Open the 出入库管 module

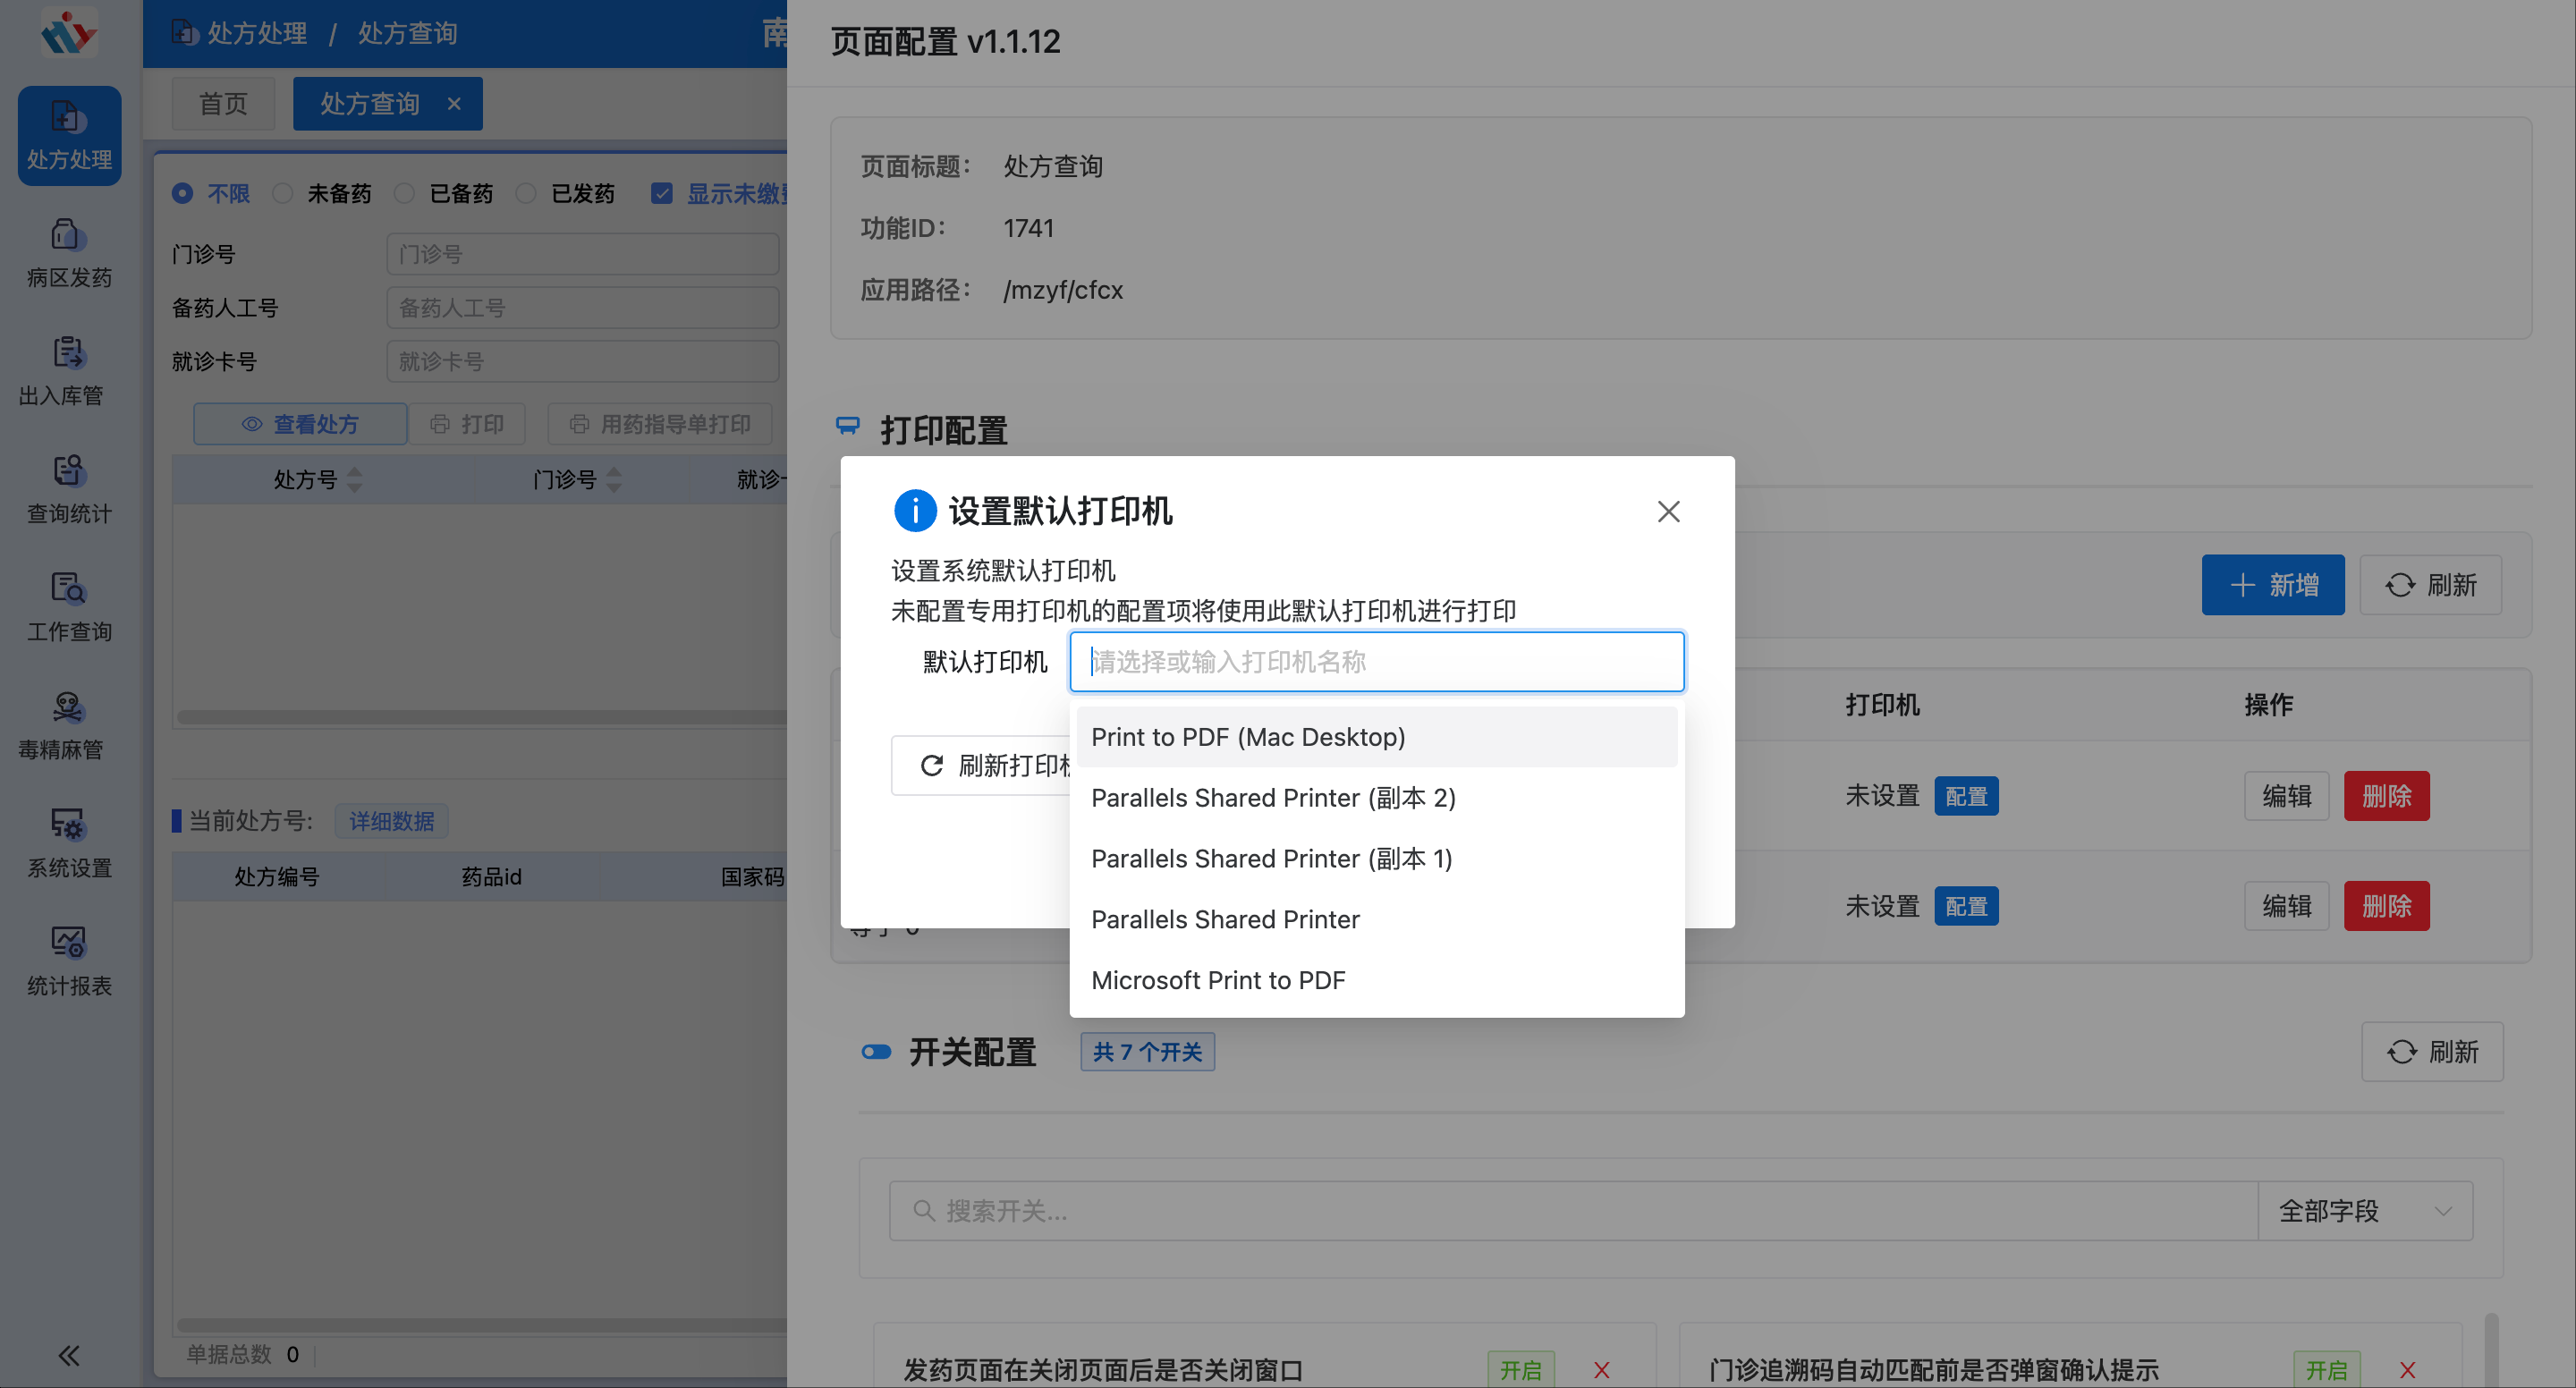[68, 371]
